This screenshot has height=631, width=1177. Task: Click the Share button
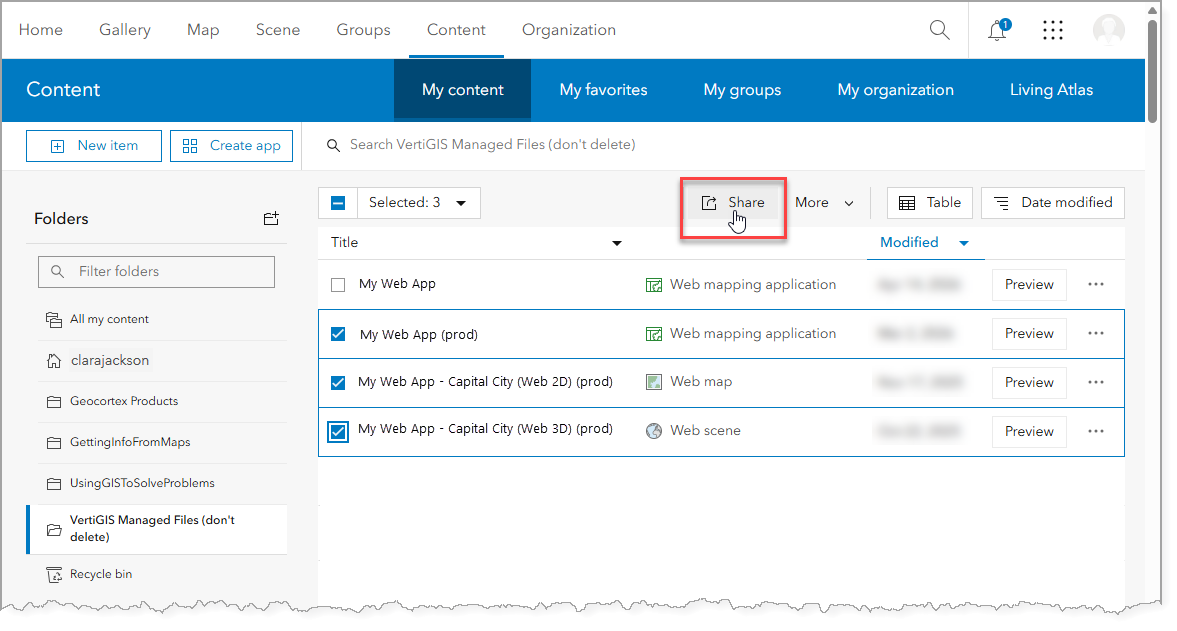click(733, 203)
